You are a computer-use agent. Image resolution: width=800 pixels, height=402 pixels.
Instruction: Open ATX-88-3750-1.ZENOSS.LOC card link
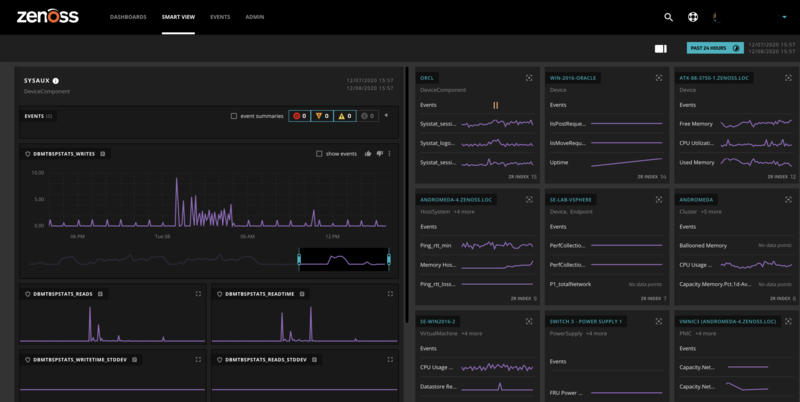click(x=714, y=78)
